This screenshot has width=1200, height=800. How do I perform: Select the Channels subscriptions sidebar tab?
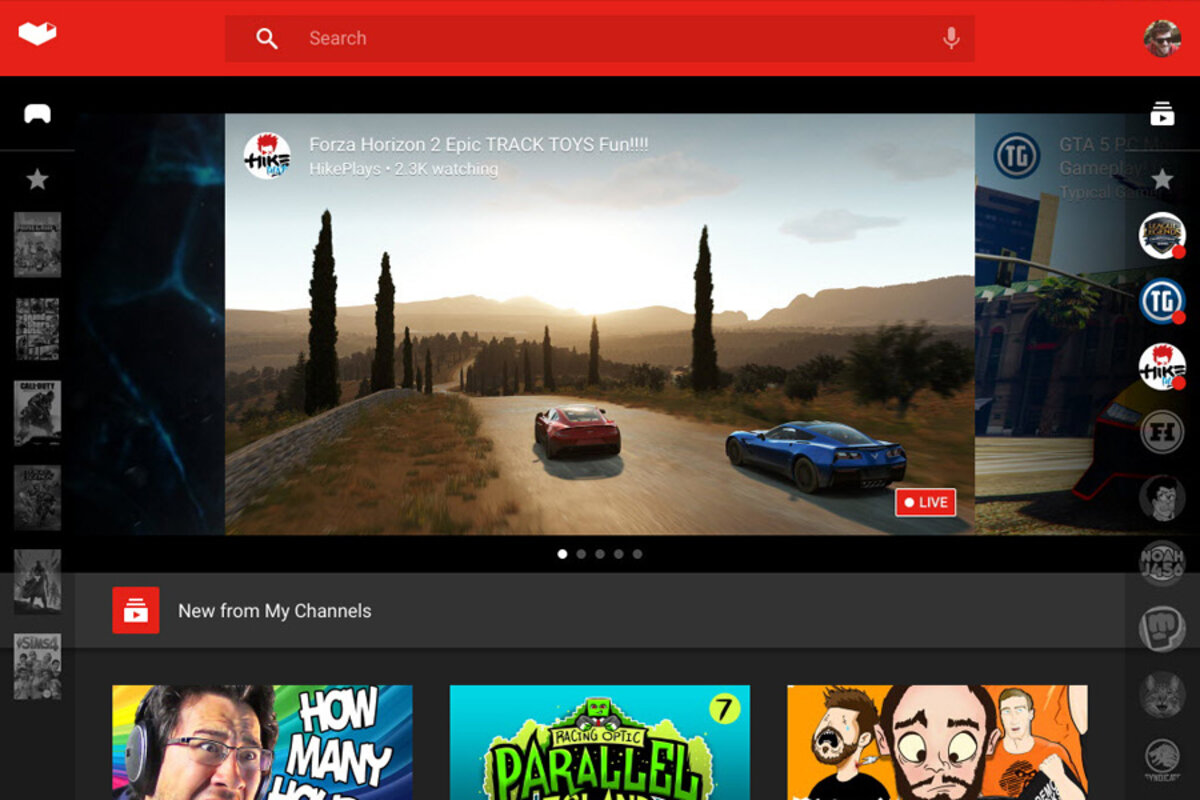click(x=1162, y=113)
